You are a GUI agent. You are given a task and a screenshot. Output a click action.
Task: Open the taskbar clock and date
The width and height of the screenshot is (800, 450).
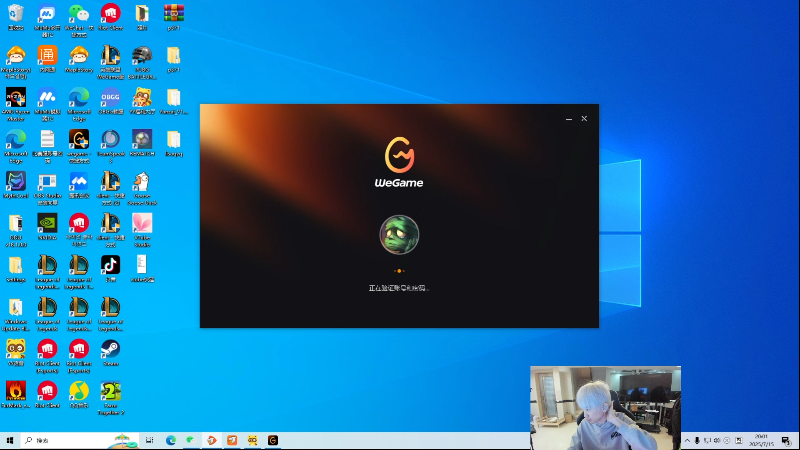(x=761, y=440)
